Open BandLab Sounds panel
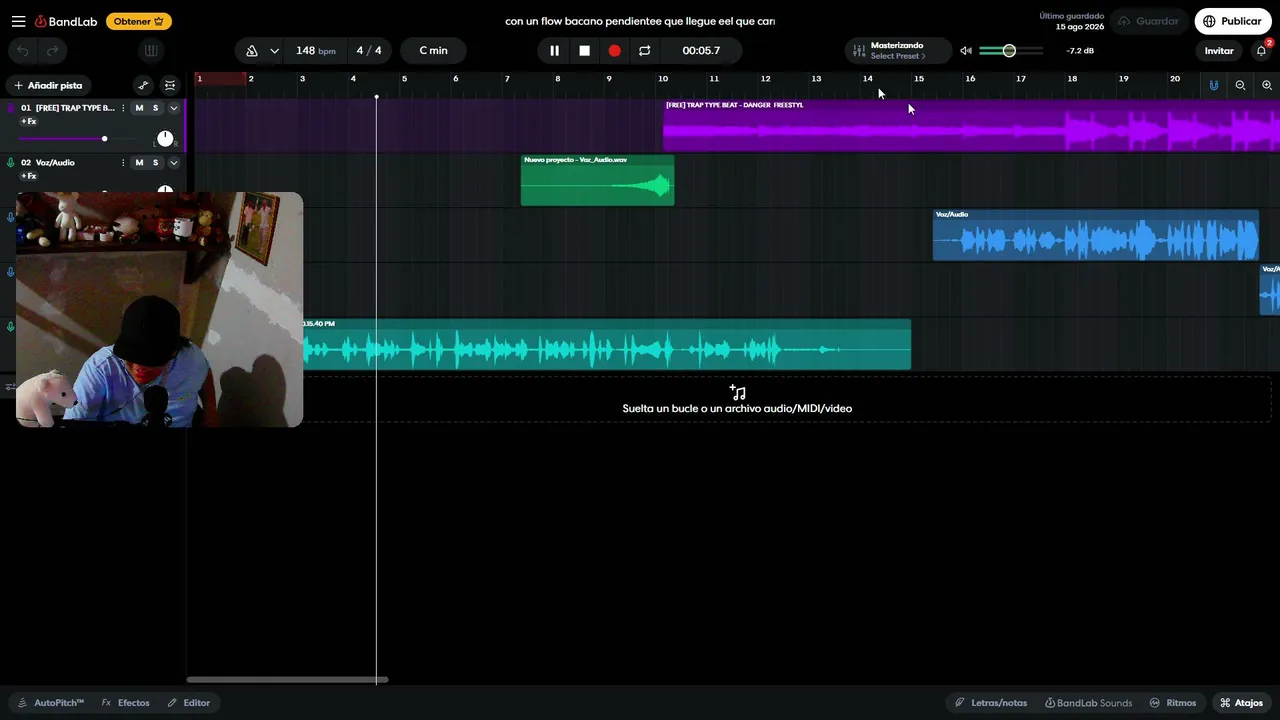Image resolution: width=1280 pixels, height=720 pixels. tap(1089, 703)
